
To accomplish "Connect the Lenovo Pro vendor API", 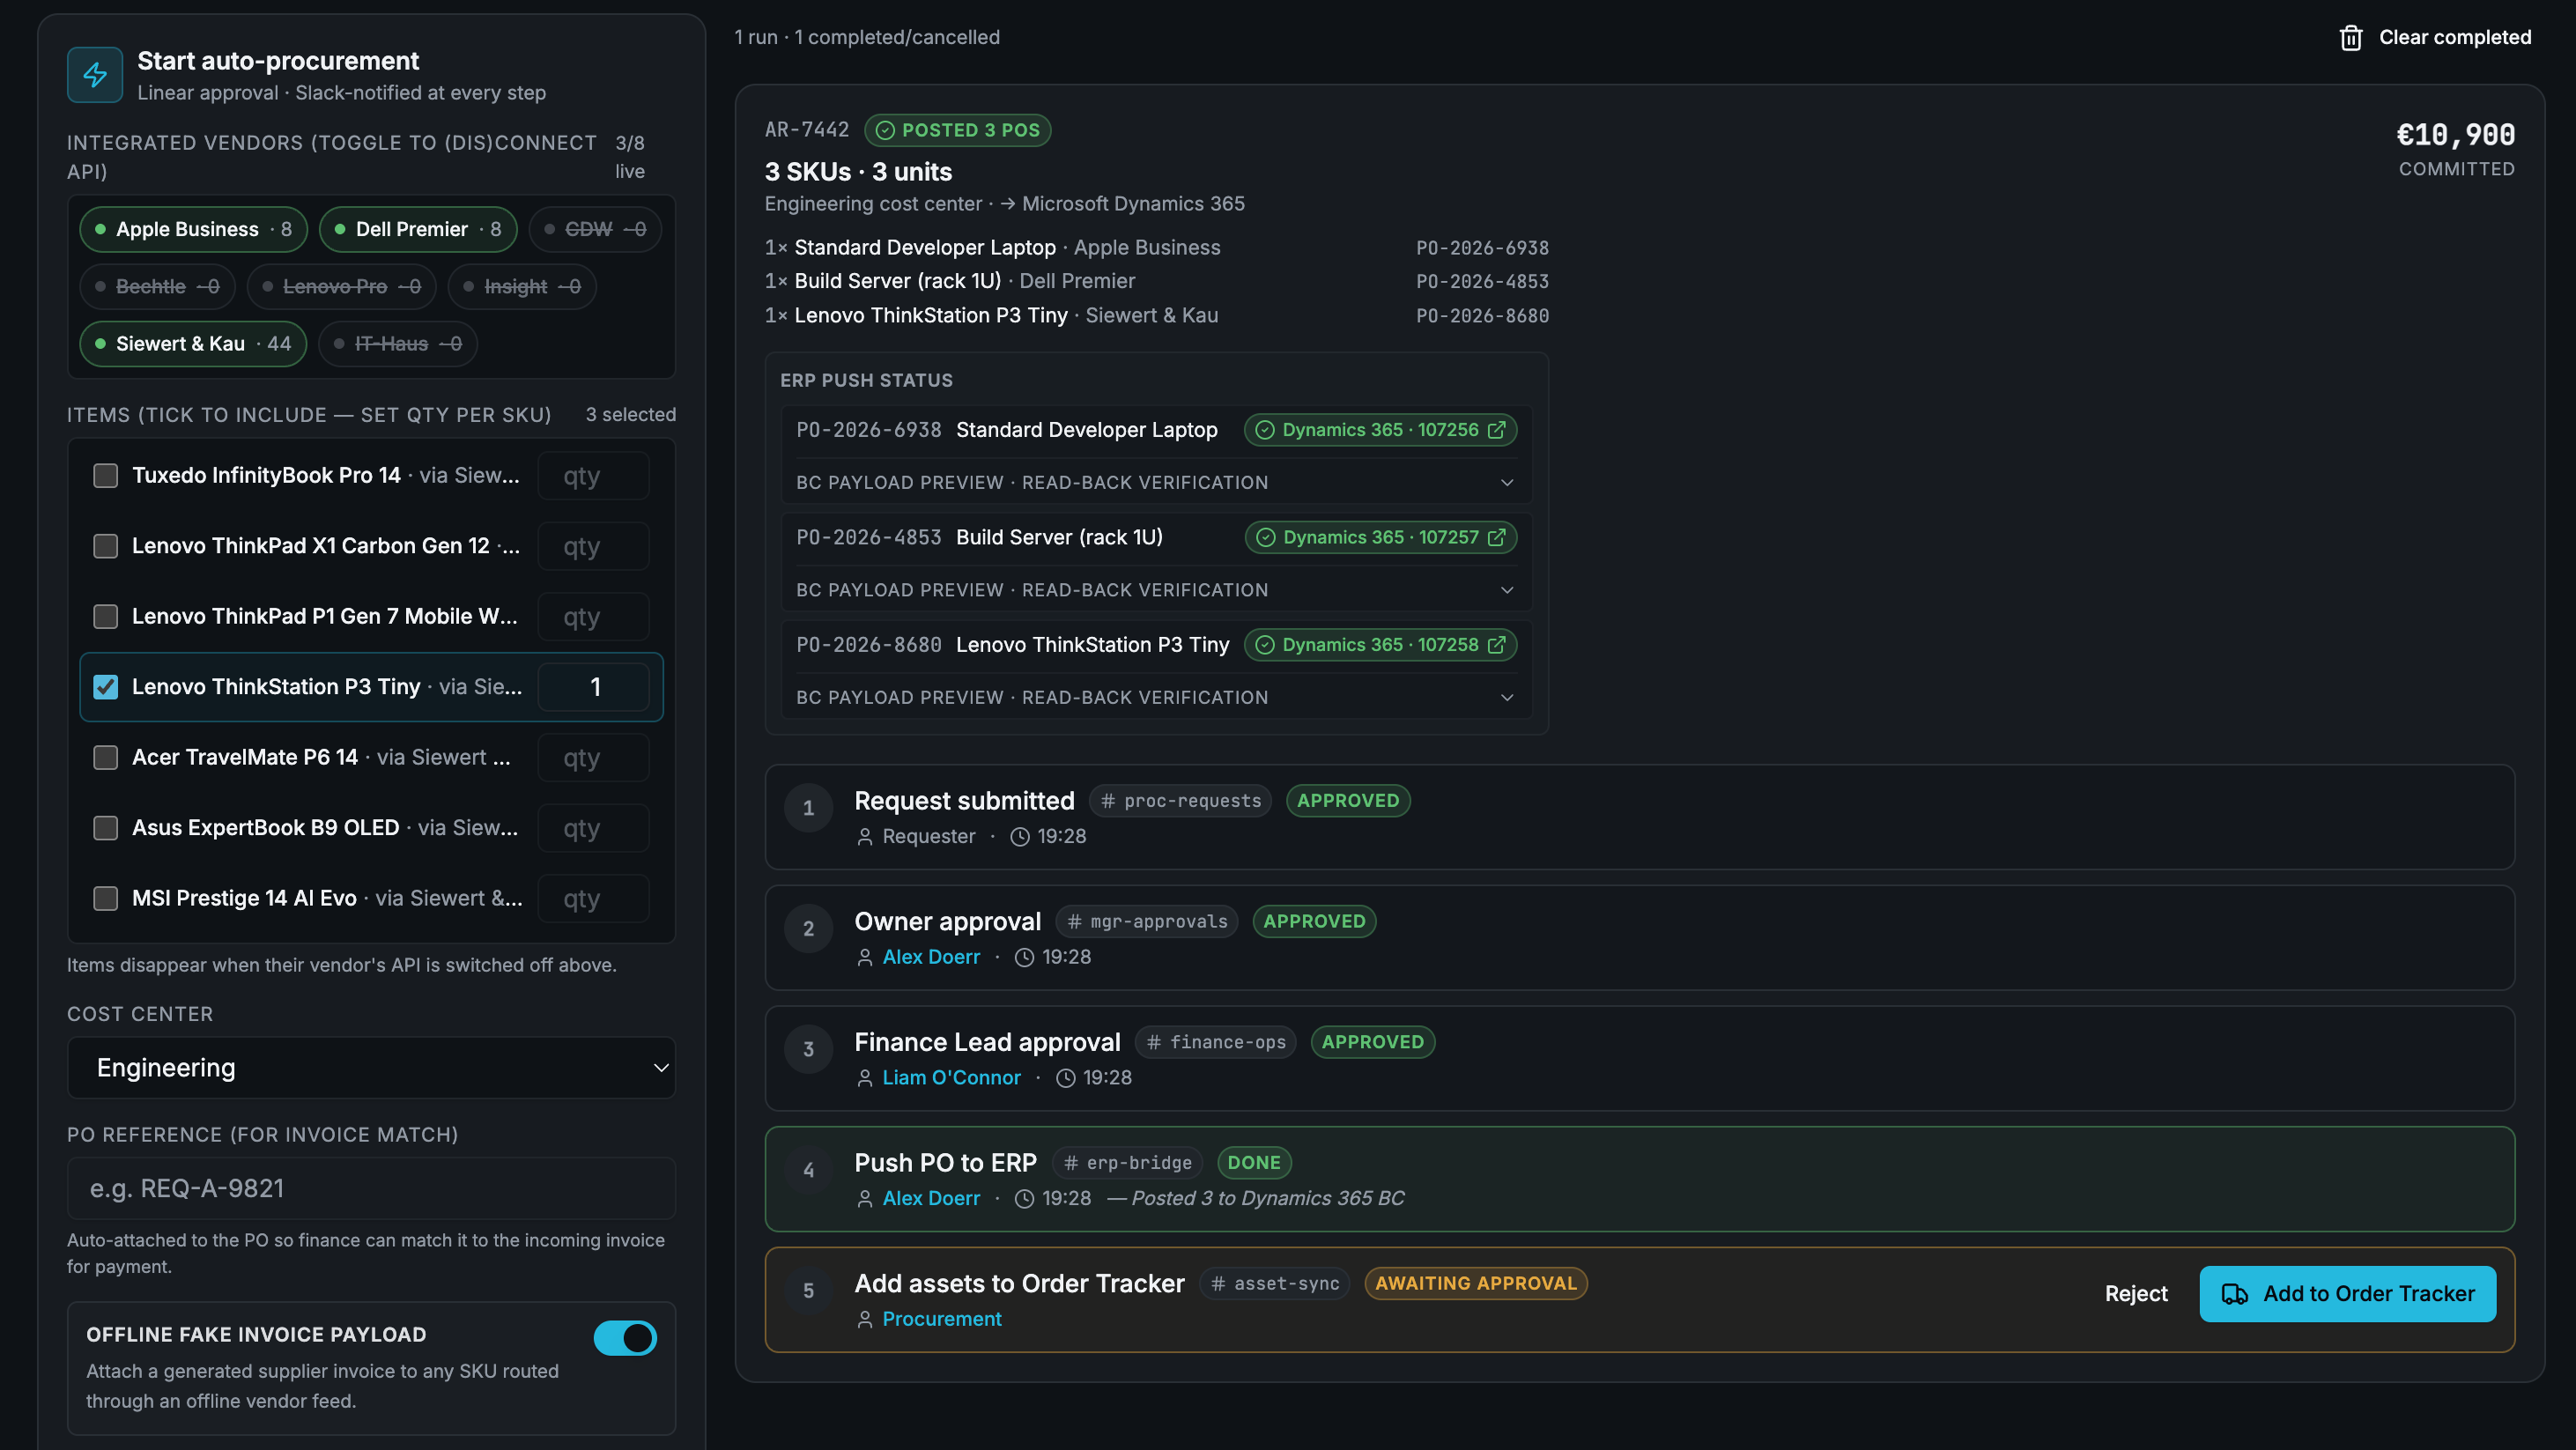I will click(341, 287).
